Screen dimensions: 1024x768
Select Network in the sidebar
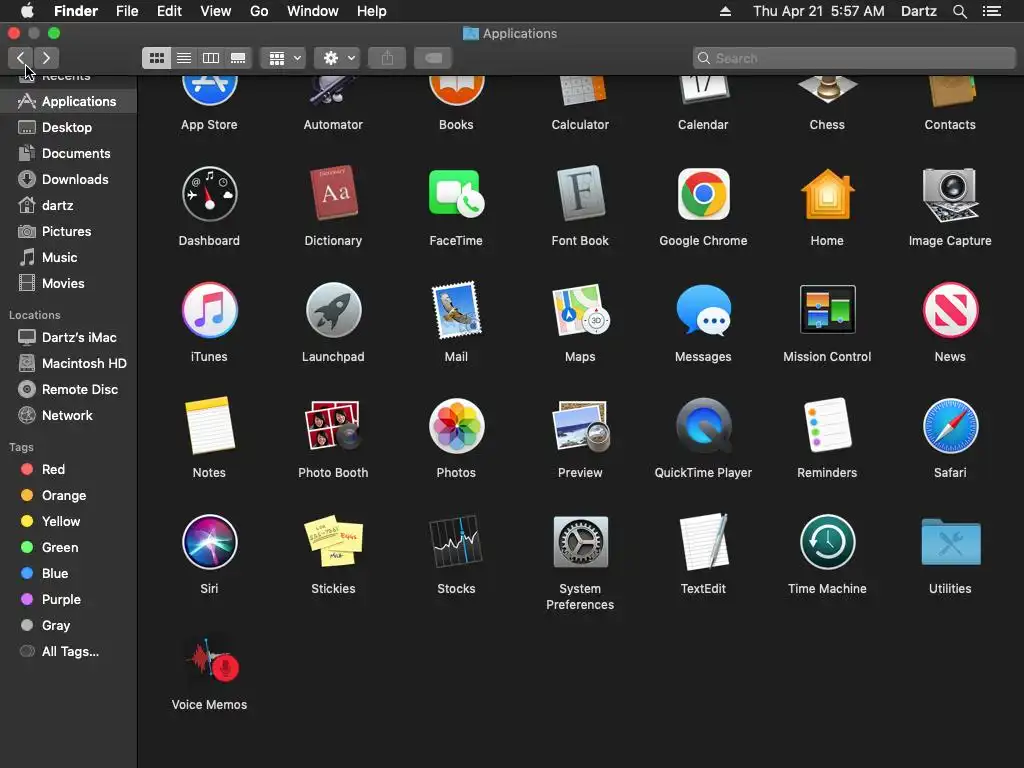click(x=68, y=415)
